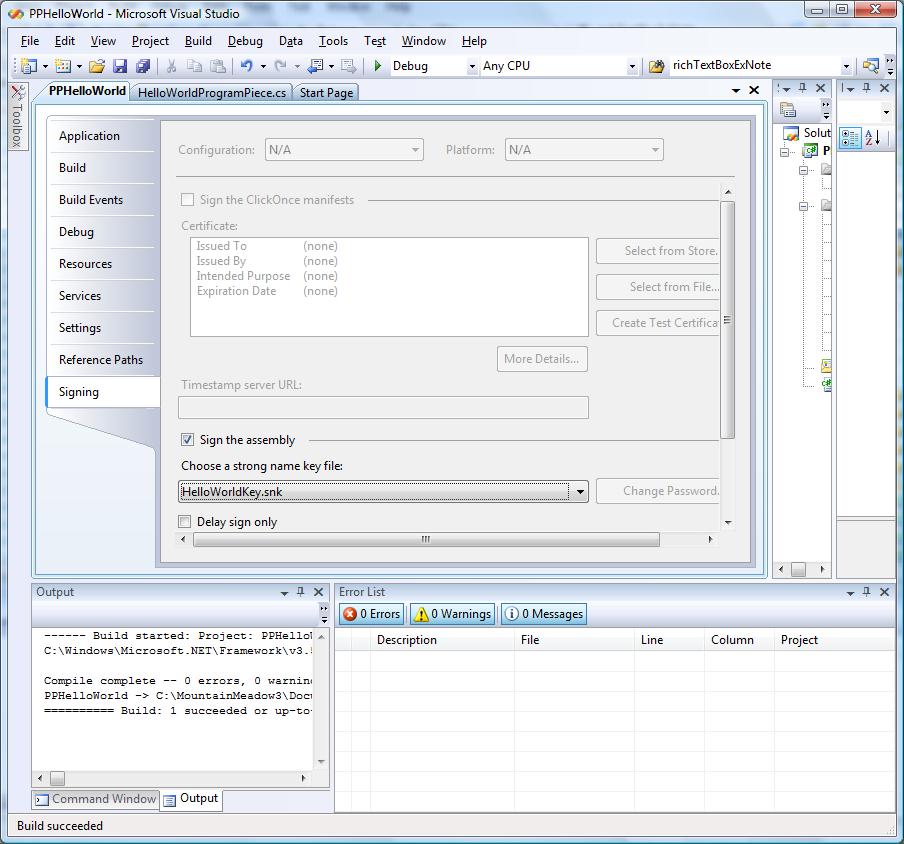This screenshot has height=844, width=904.
Task: Click the Navigate Forward icon
Action: pos(348,66)
